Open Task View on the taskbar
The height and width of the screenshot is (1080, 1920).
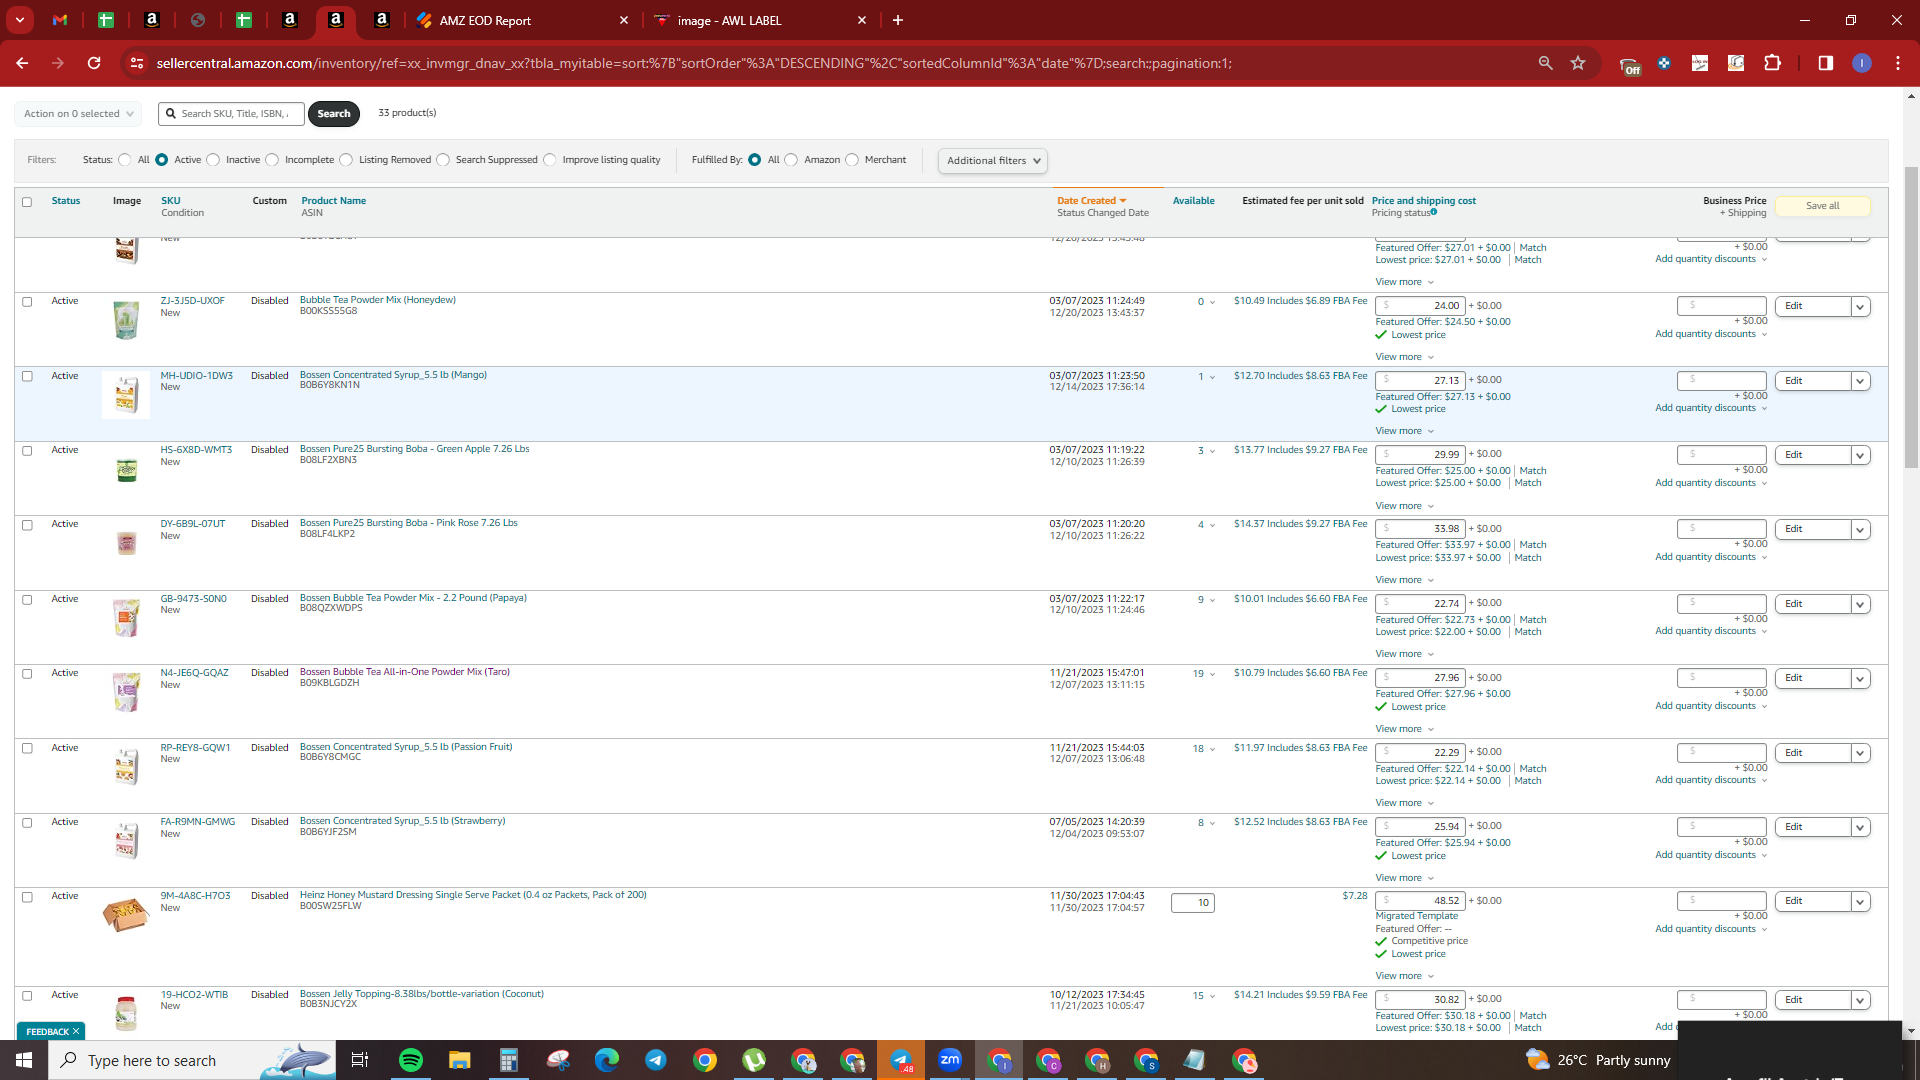[360, 1060]
